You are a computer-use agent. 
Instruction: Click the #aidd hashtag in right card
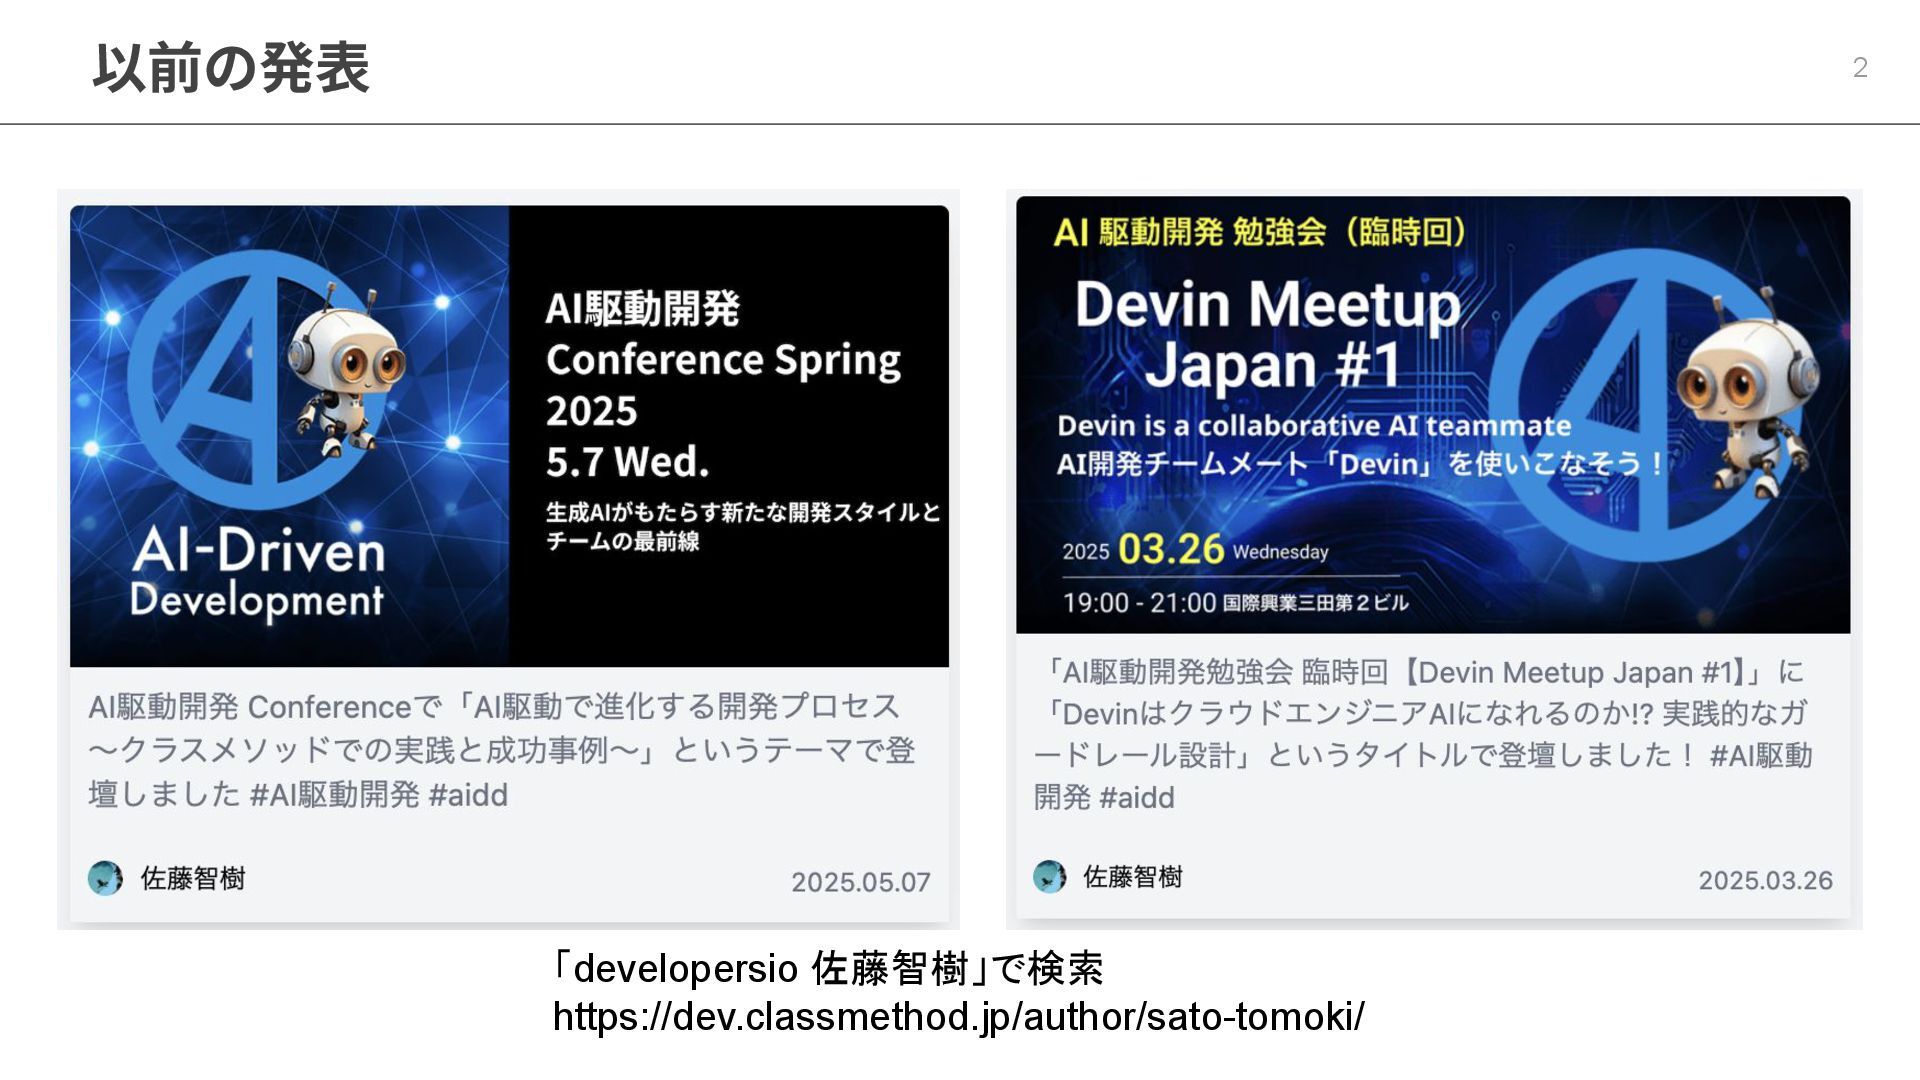coord(1137,798)
